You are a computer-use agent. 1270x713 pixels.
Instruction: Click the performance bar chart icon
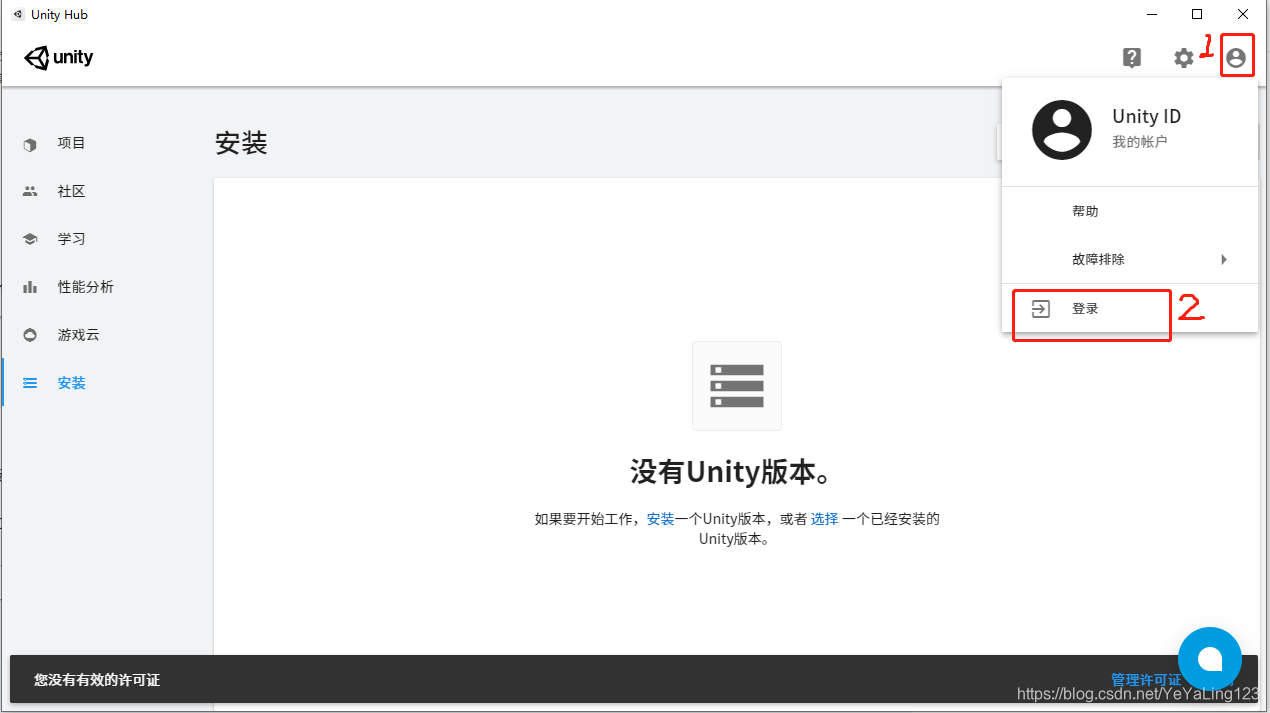(30, 288)
